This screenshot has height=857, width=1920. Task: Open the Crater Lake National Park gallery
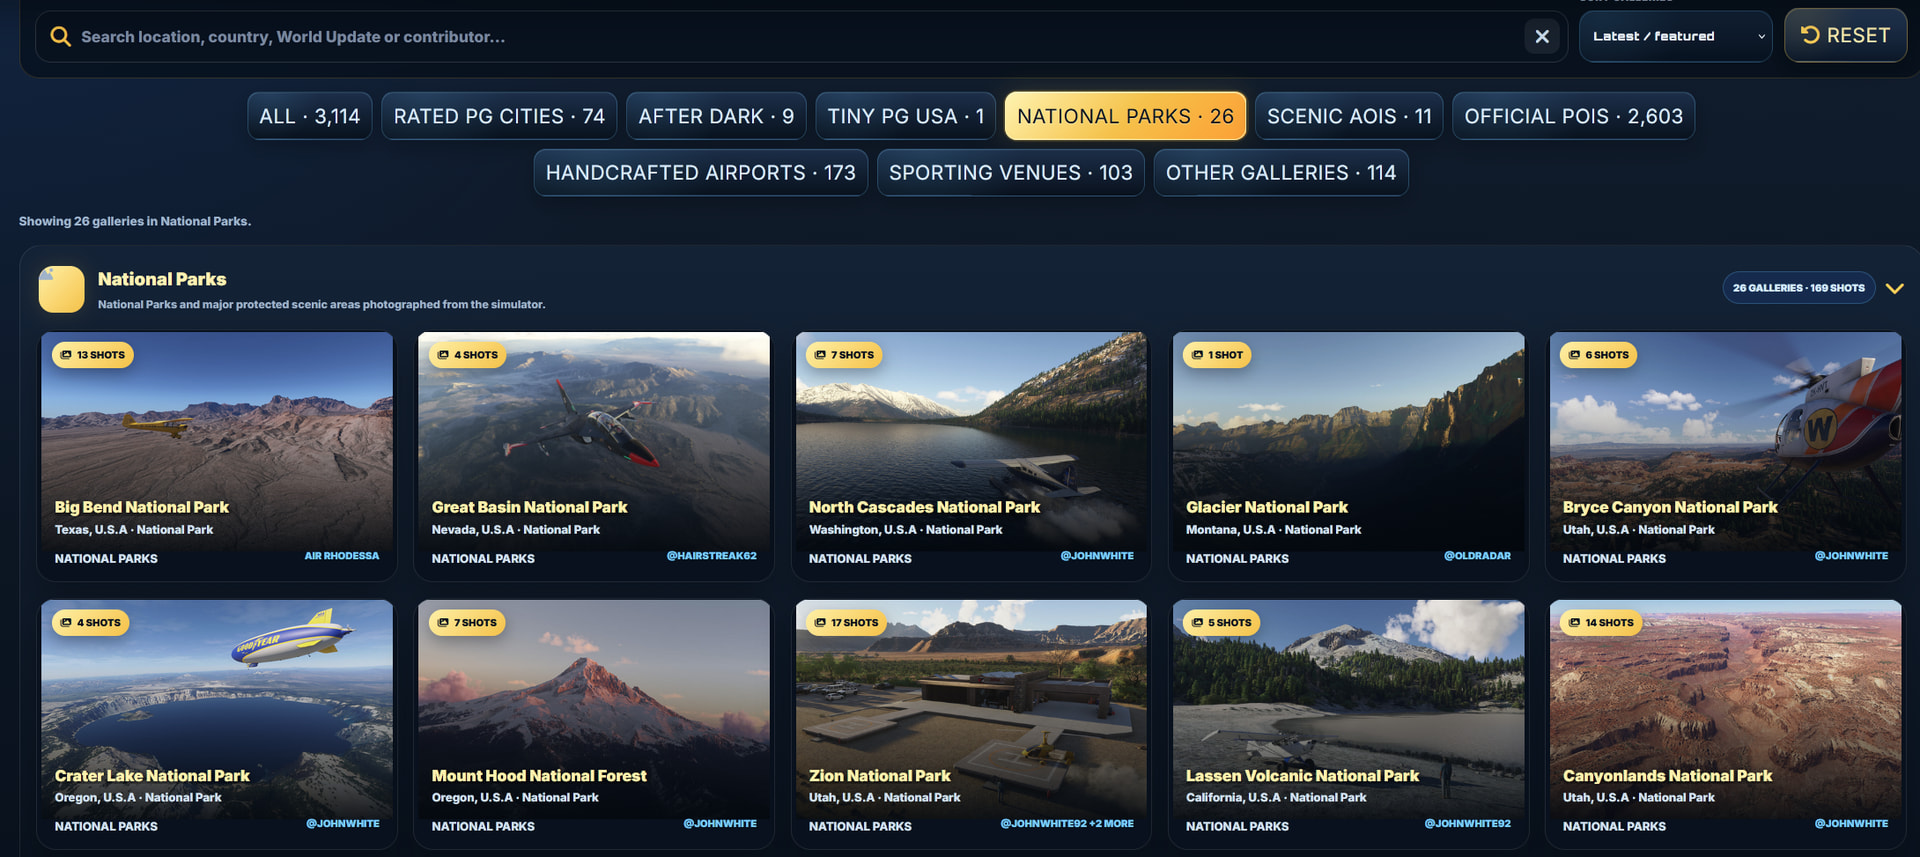point(217,724)
